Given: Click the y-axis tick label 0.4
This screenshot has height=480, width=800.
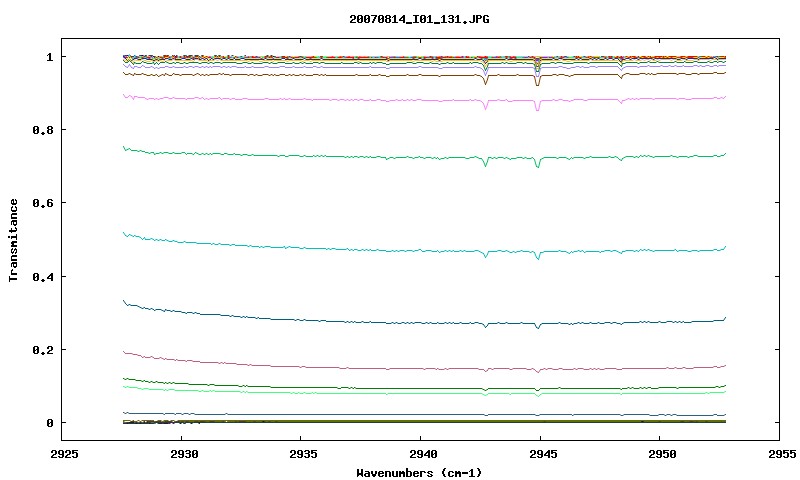Looking at the screenshot, I should tap(43, 276).
